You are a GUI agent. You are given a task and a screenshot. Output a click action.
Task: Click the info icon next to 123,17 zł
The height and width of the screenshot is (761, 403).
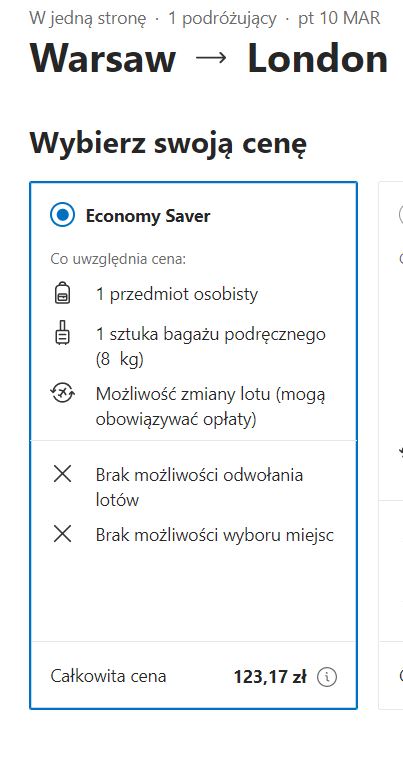(x=327, y=677)
